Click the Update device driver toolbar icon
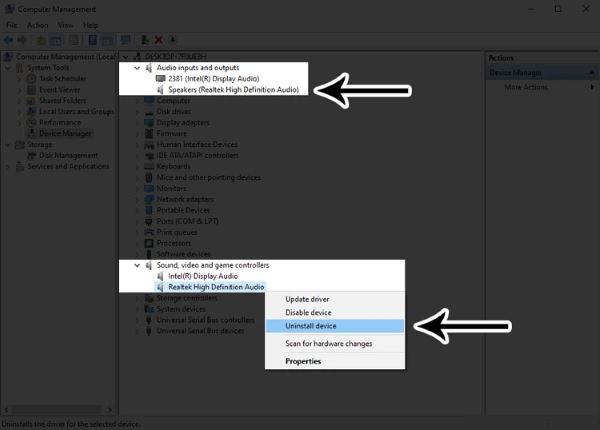This screenshot has width=600, height=430. pyautogui.click(x=145, y=40)
